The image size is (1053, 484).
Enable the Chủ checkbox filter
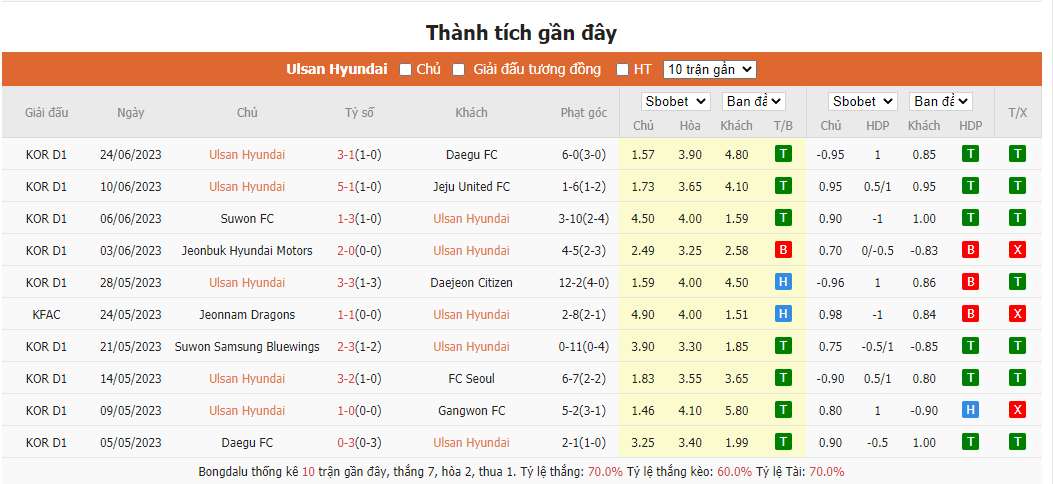pos(406,70)
